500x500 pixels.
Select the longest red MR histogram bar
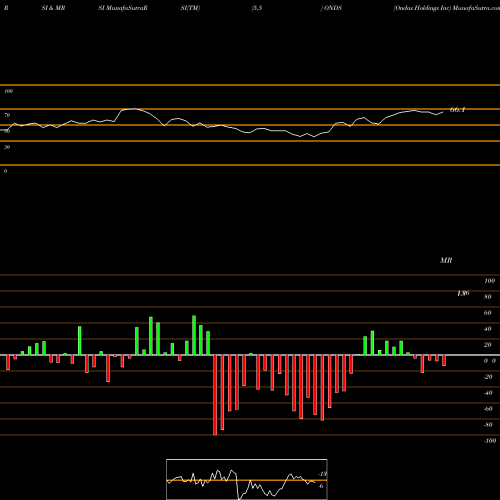point(215,395)
